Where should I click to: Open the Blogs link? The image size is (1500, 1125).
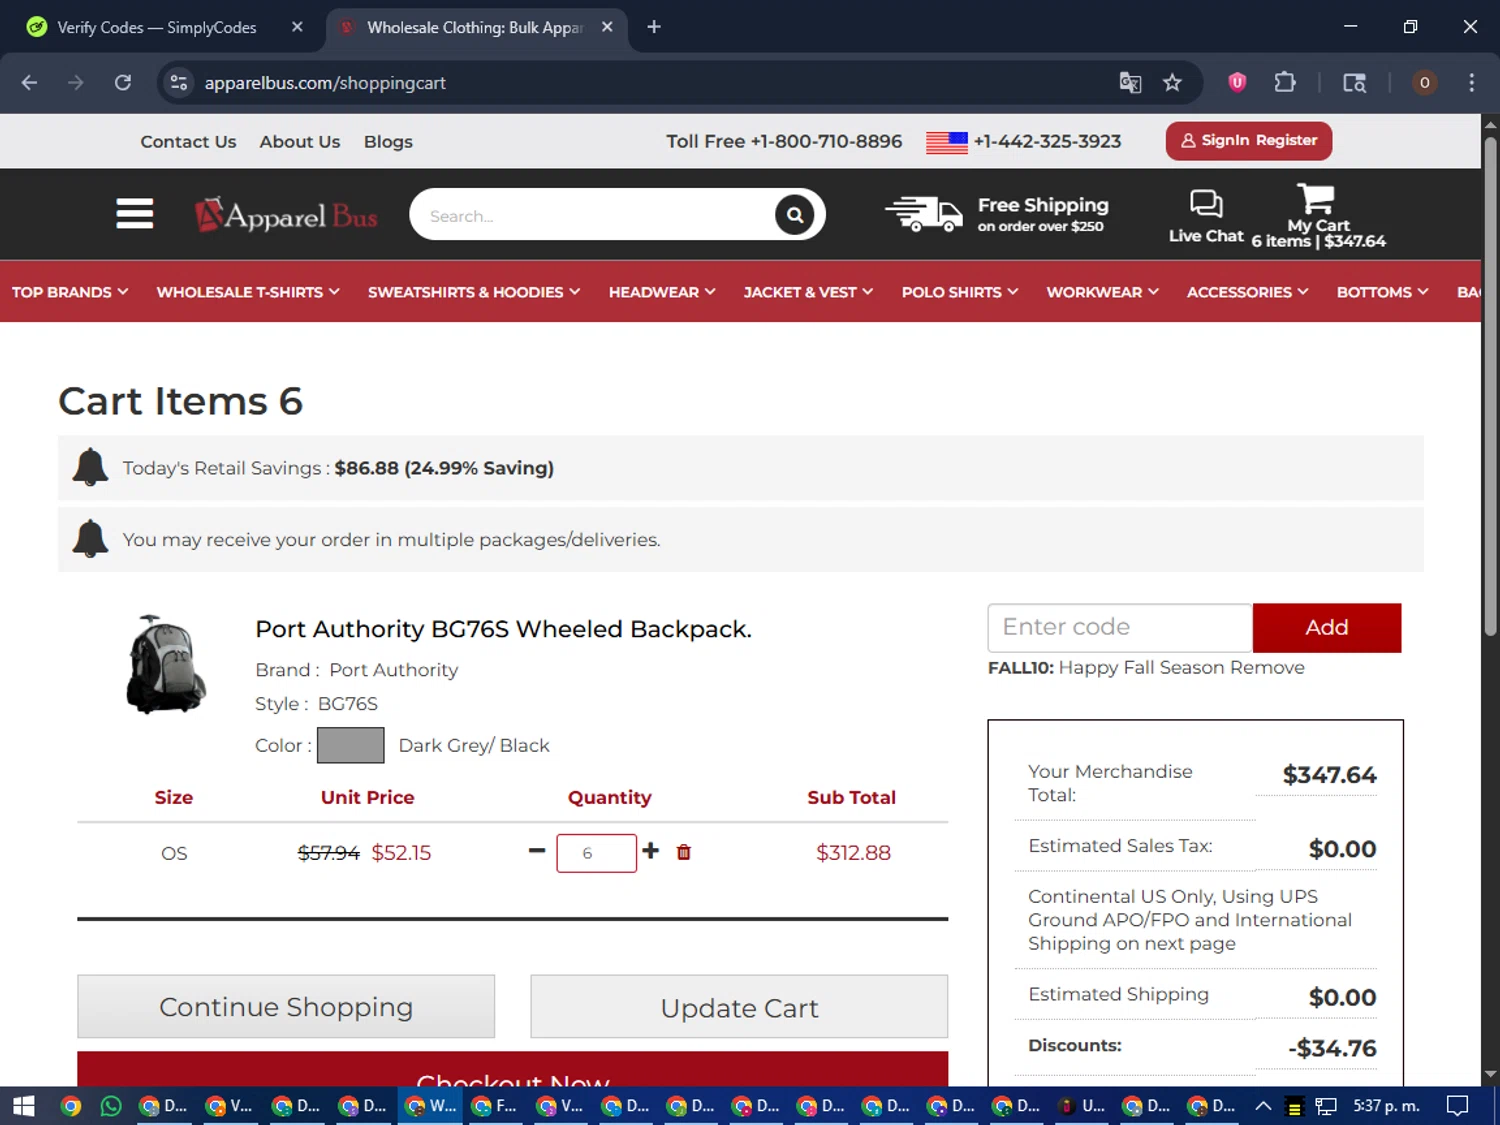[388, 142]
